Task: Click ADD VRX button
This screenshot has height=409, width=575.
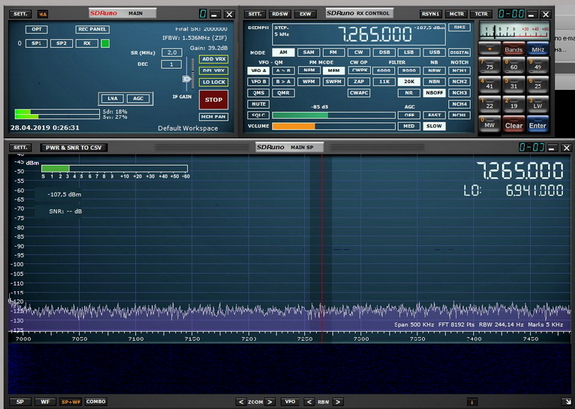Action: pos(214,59)
